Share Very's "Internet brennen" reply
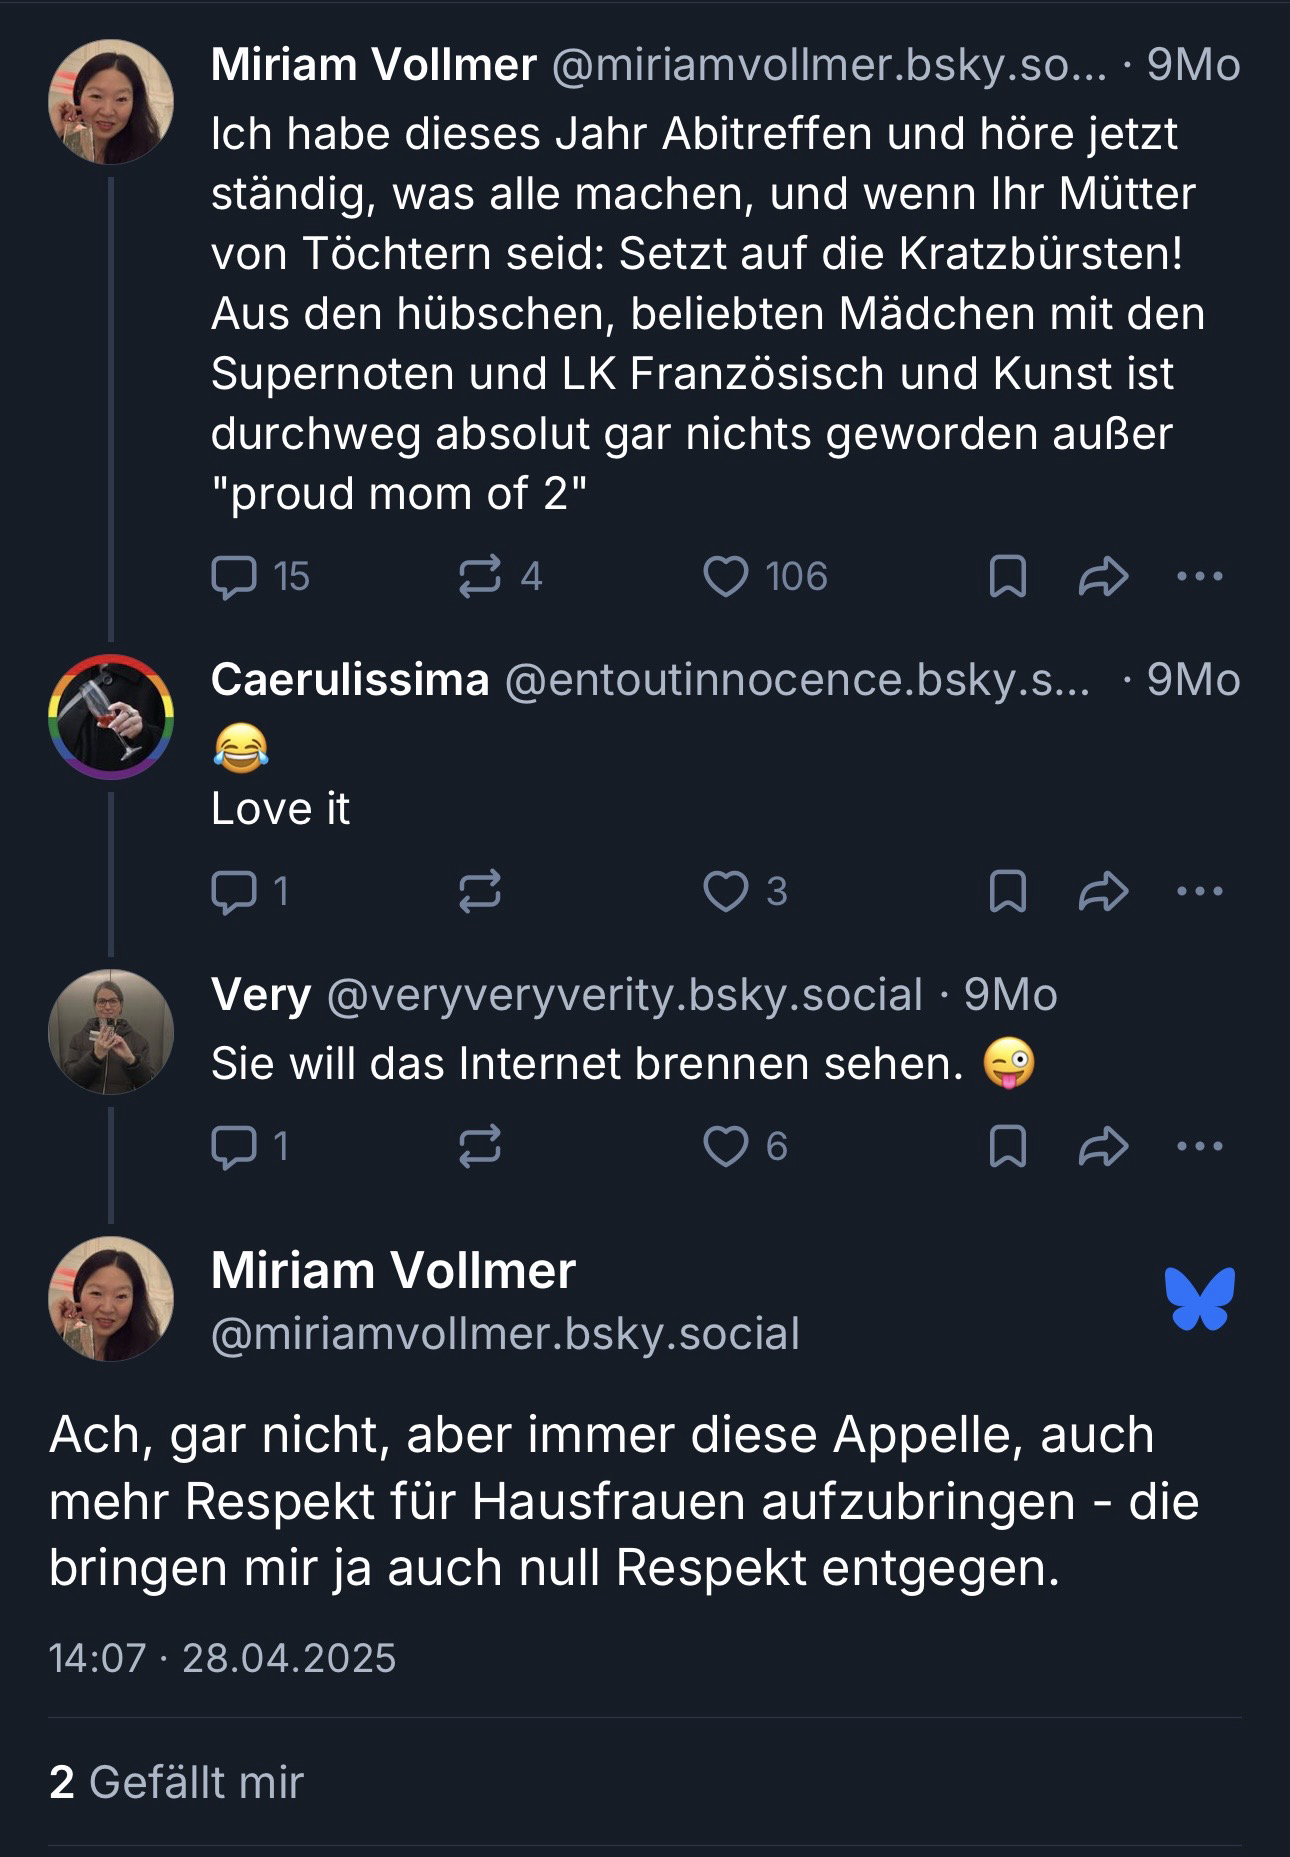 pyautogui.click(x=1103, y=1146)
